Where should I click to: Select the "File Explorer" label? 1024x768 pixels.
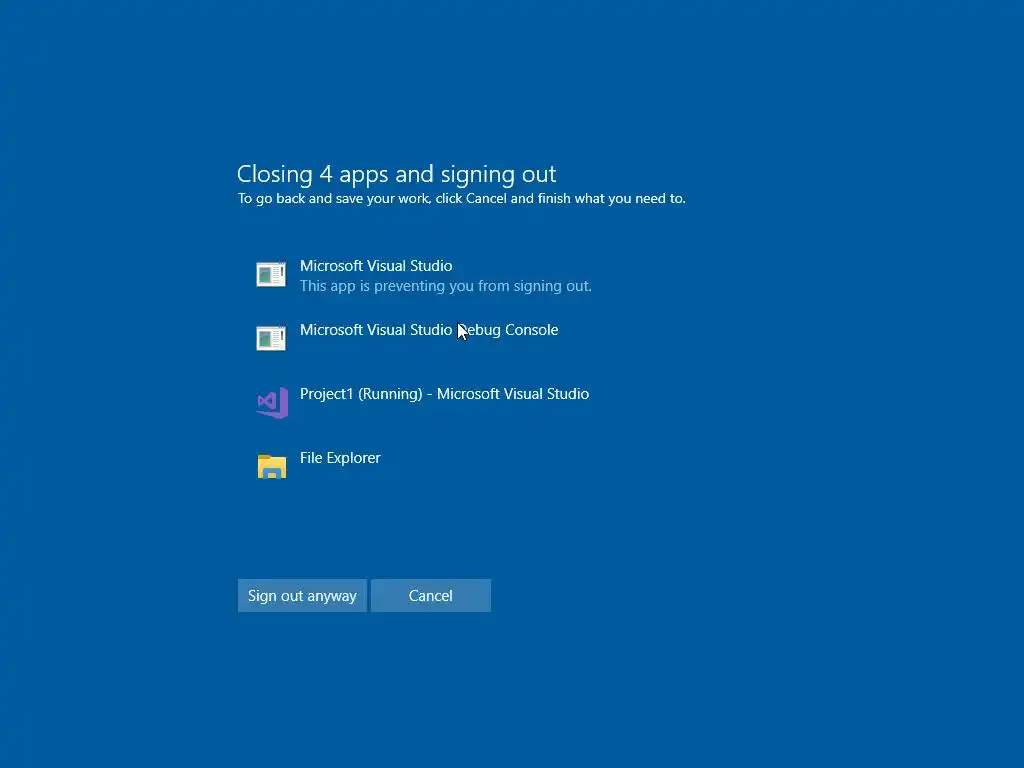click(340, 458)
